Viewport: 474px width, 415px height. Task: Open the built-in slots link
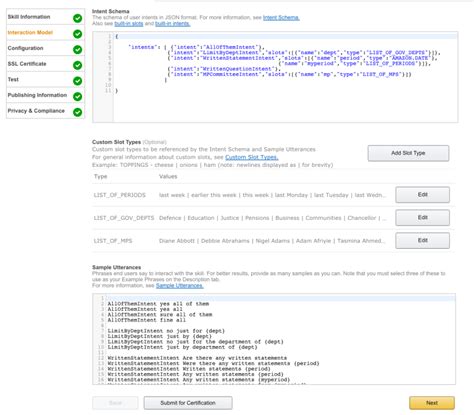coord(129,24)
